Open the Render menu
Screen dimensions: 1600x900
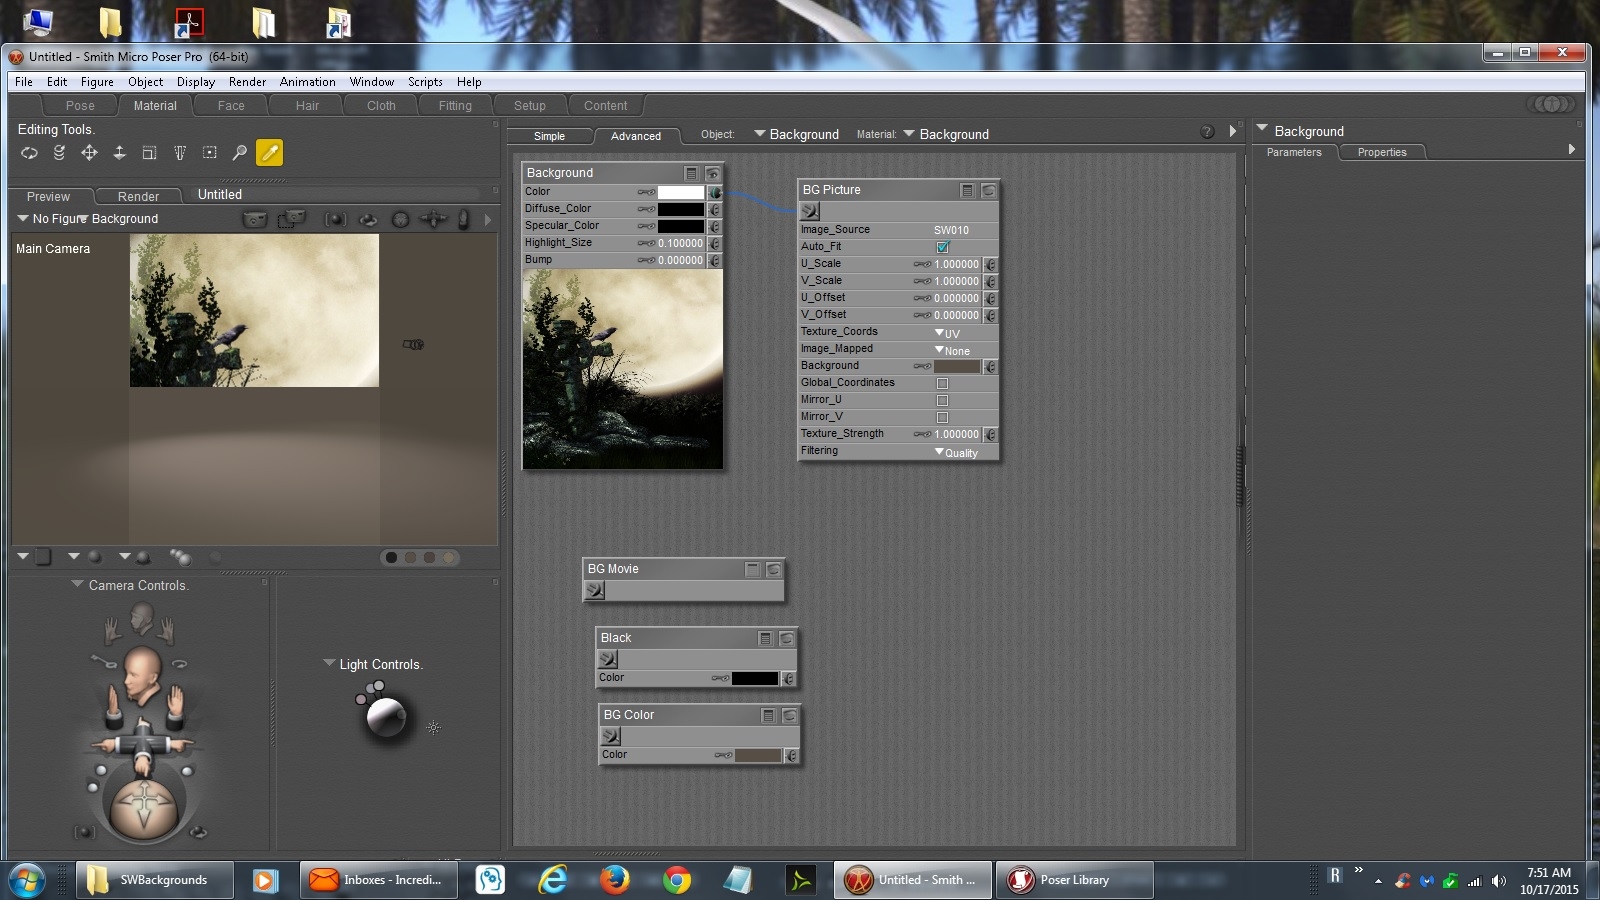[247, 82]
